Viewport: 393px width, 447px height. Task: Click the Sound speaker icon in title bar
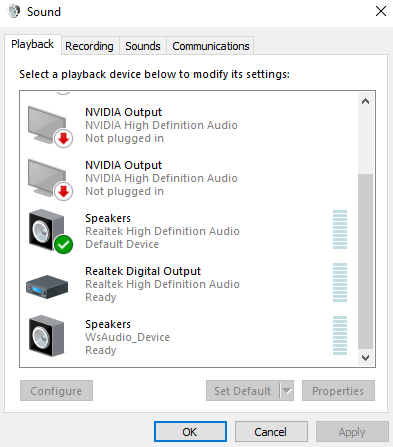(x=14, y=12)
